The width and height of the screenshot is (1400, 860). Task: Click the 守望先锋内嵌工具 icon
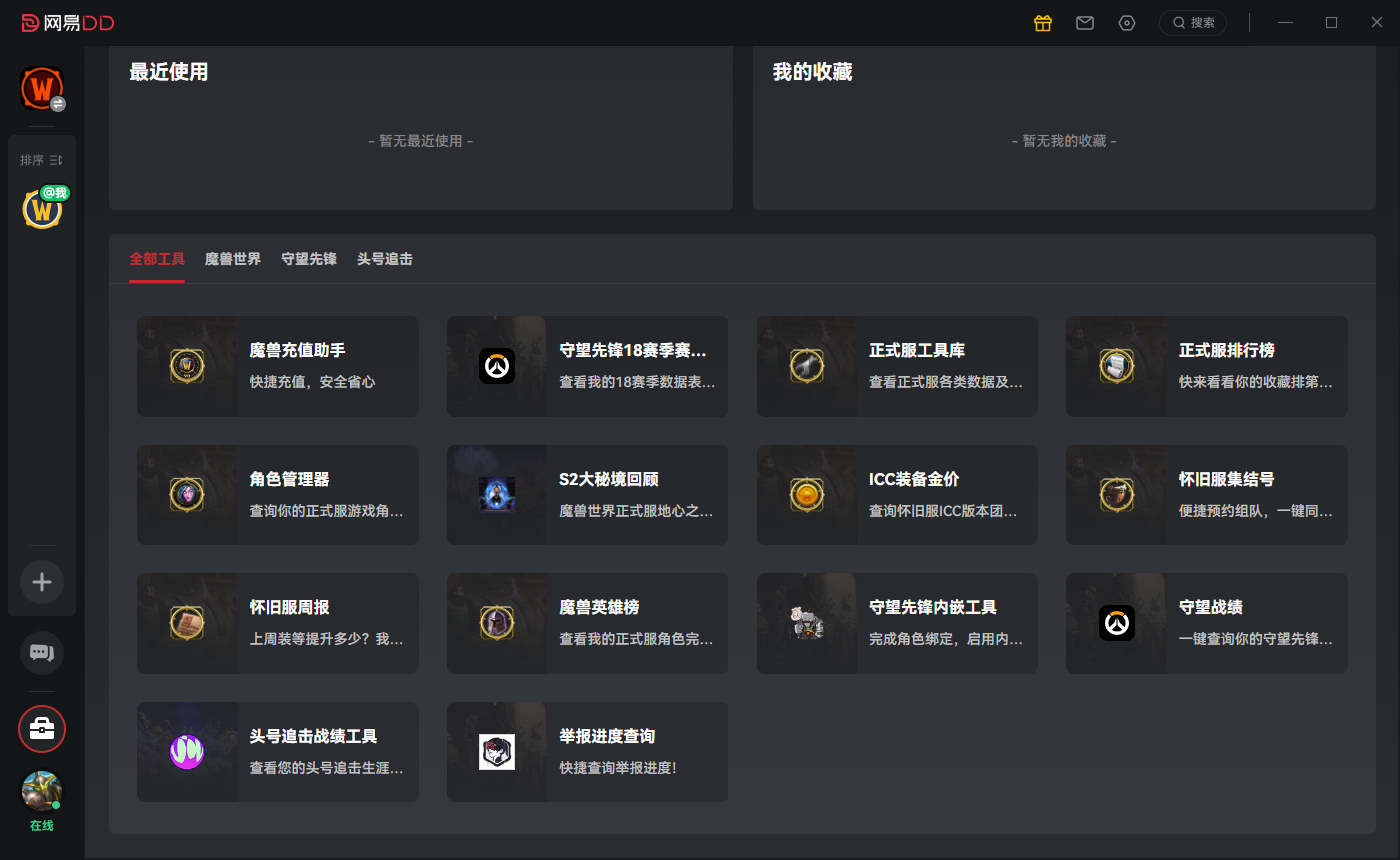(807, 623)
